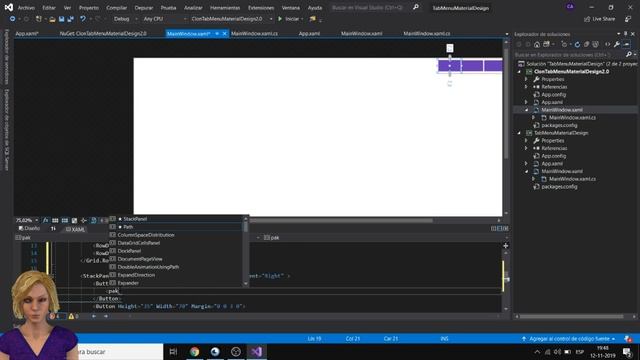Switch to NuGet ClonTabMenuMaterialDesign2.0 tab

[x=103, y=33]
